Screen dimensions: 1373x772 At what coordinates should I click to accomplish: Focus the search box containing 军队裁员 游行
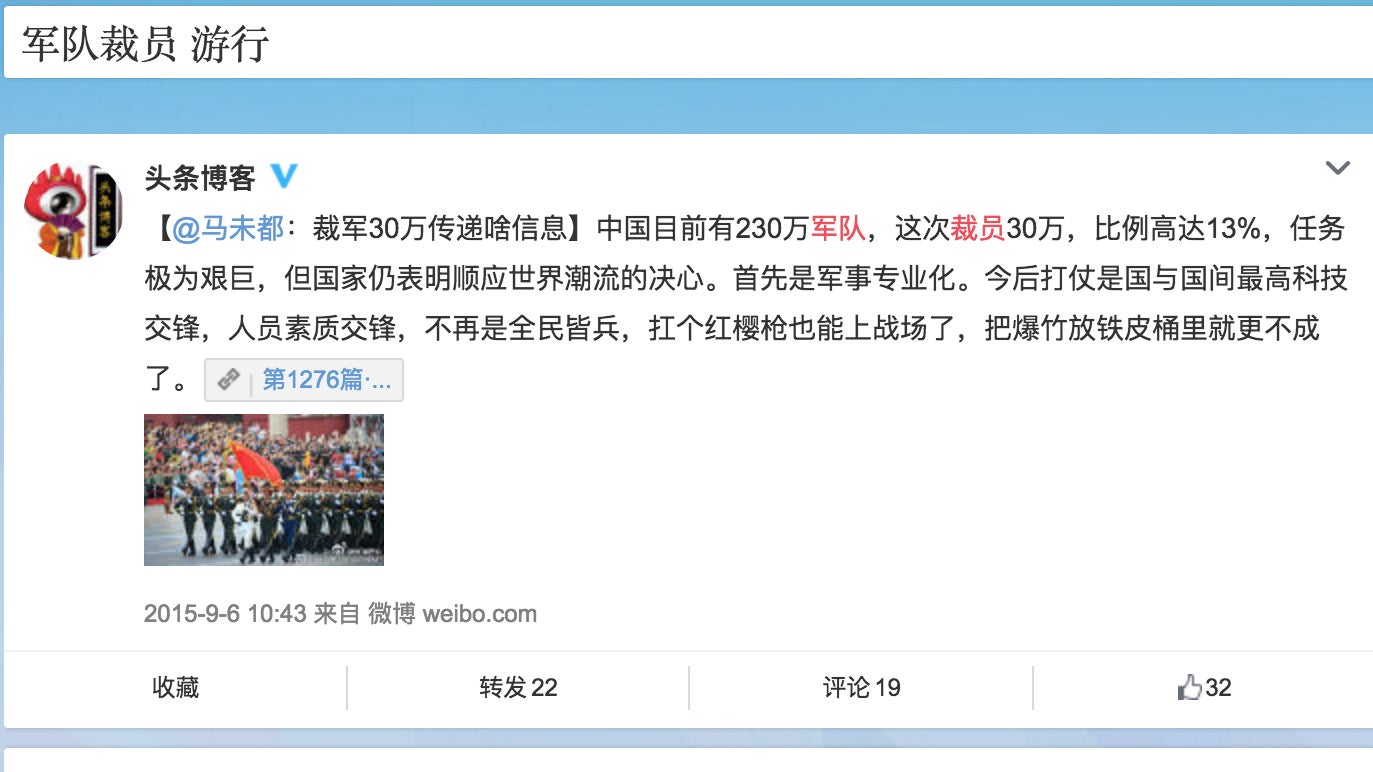coord(686,45)
